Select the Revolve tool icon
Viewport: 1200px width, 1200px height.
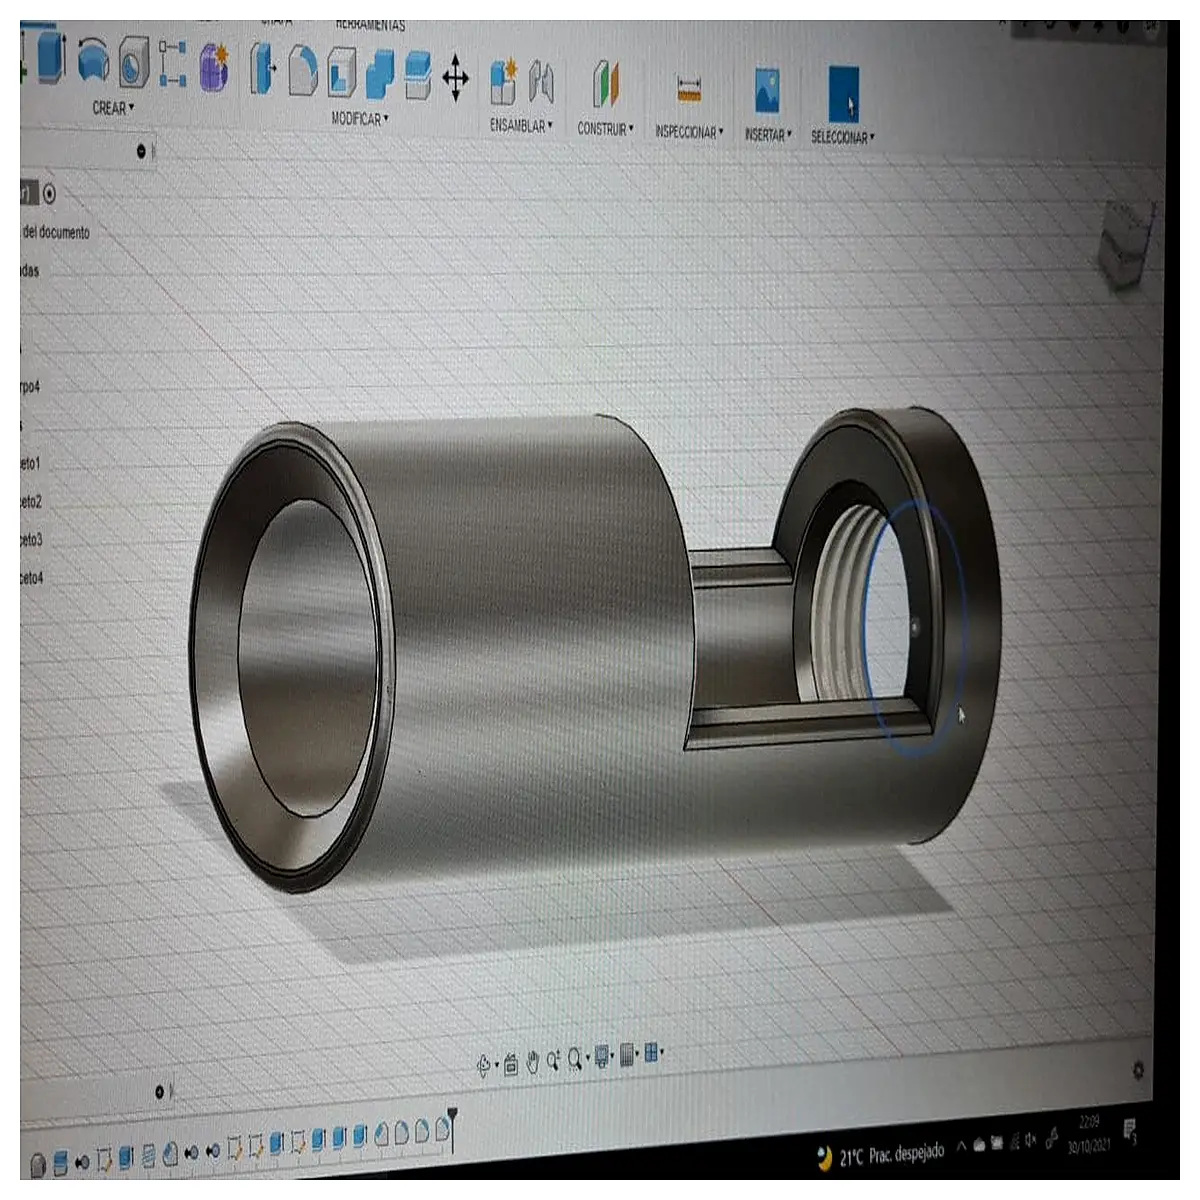coord(93,58)
